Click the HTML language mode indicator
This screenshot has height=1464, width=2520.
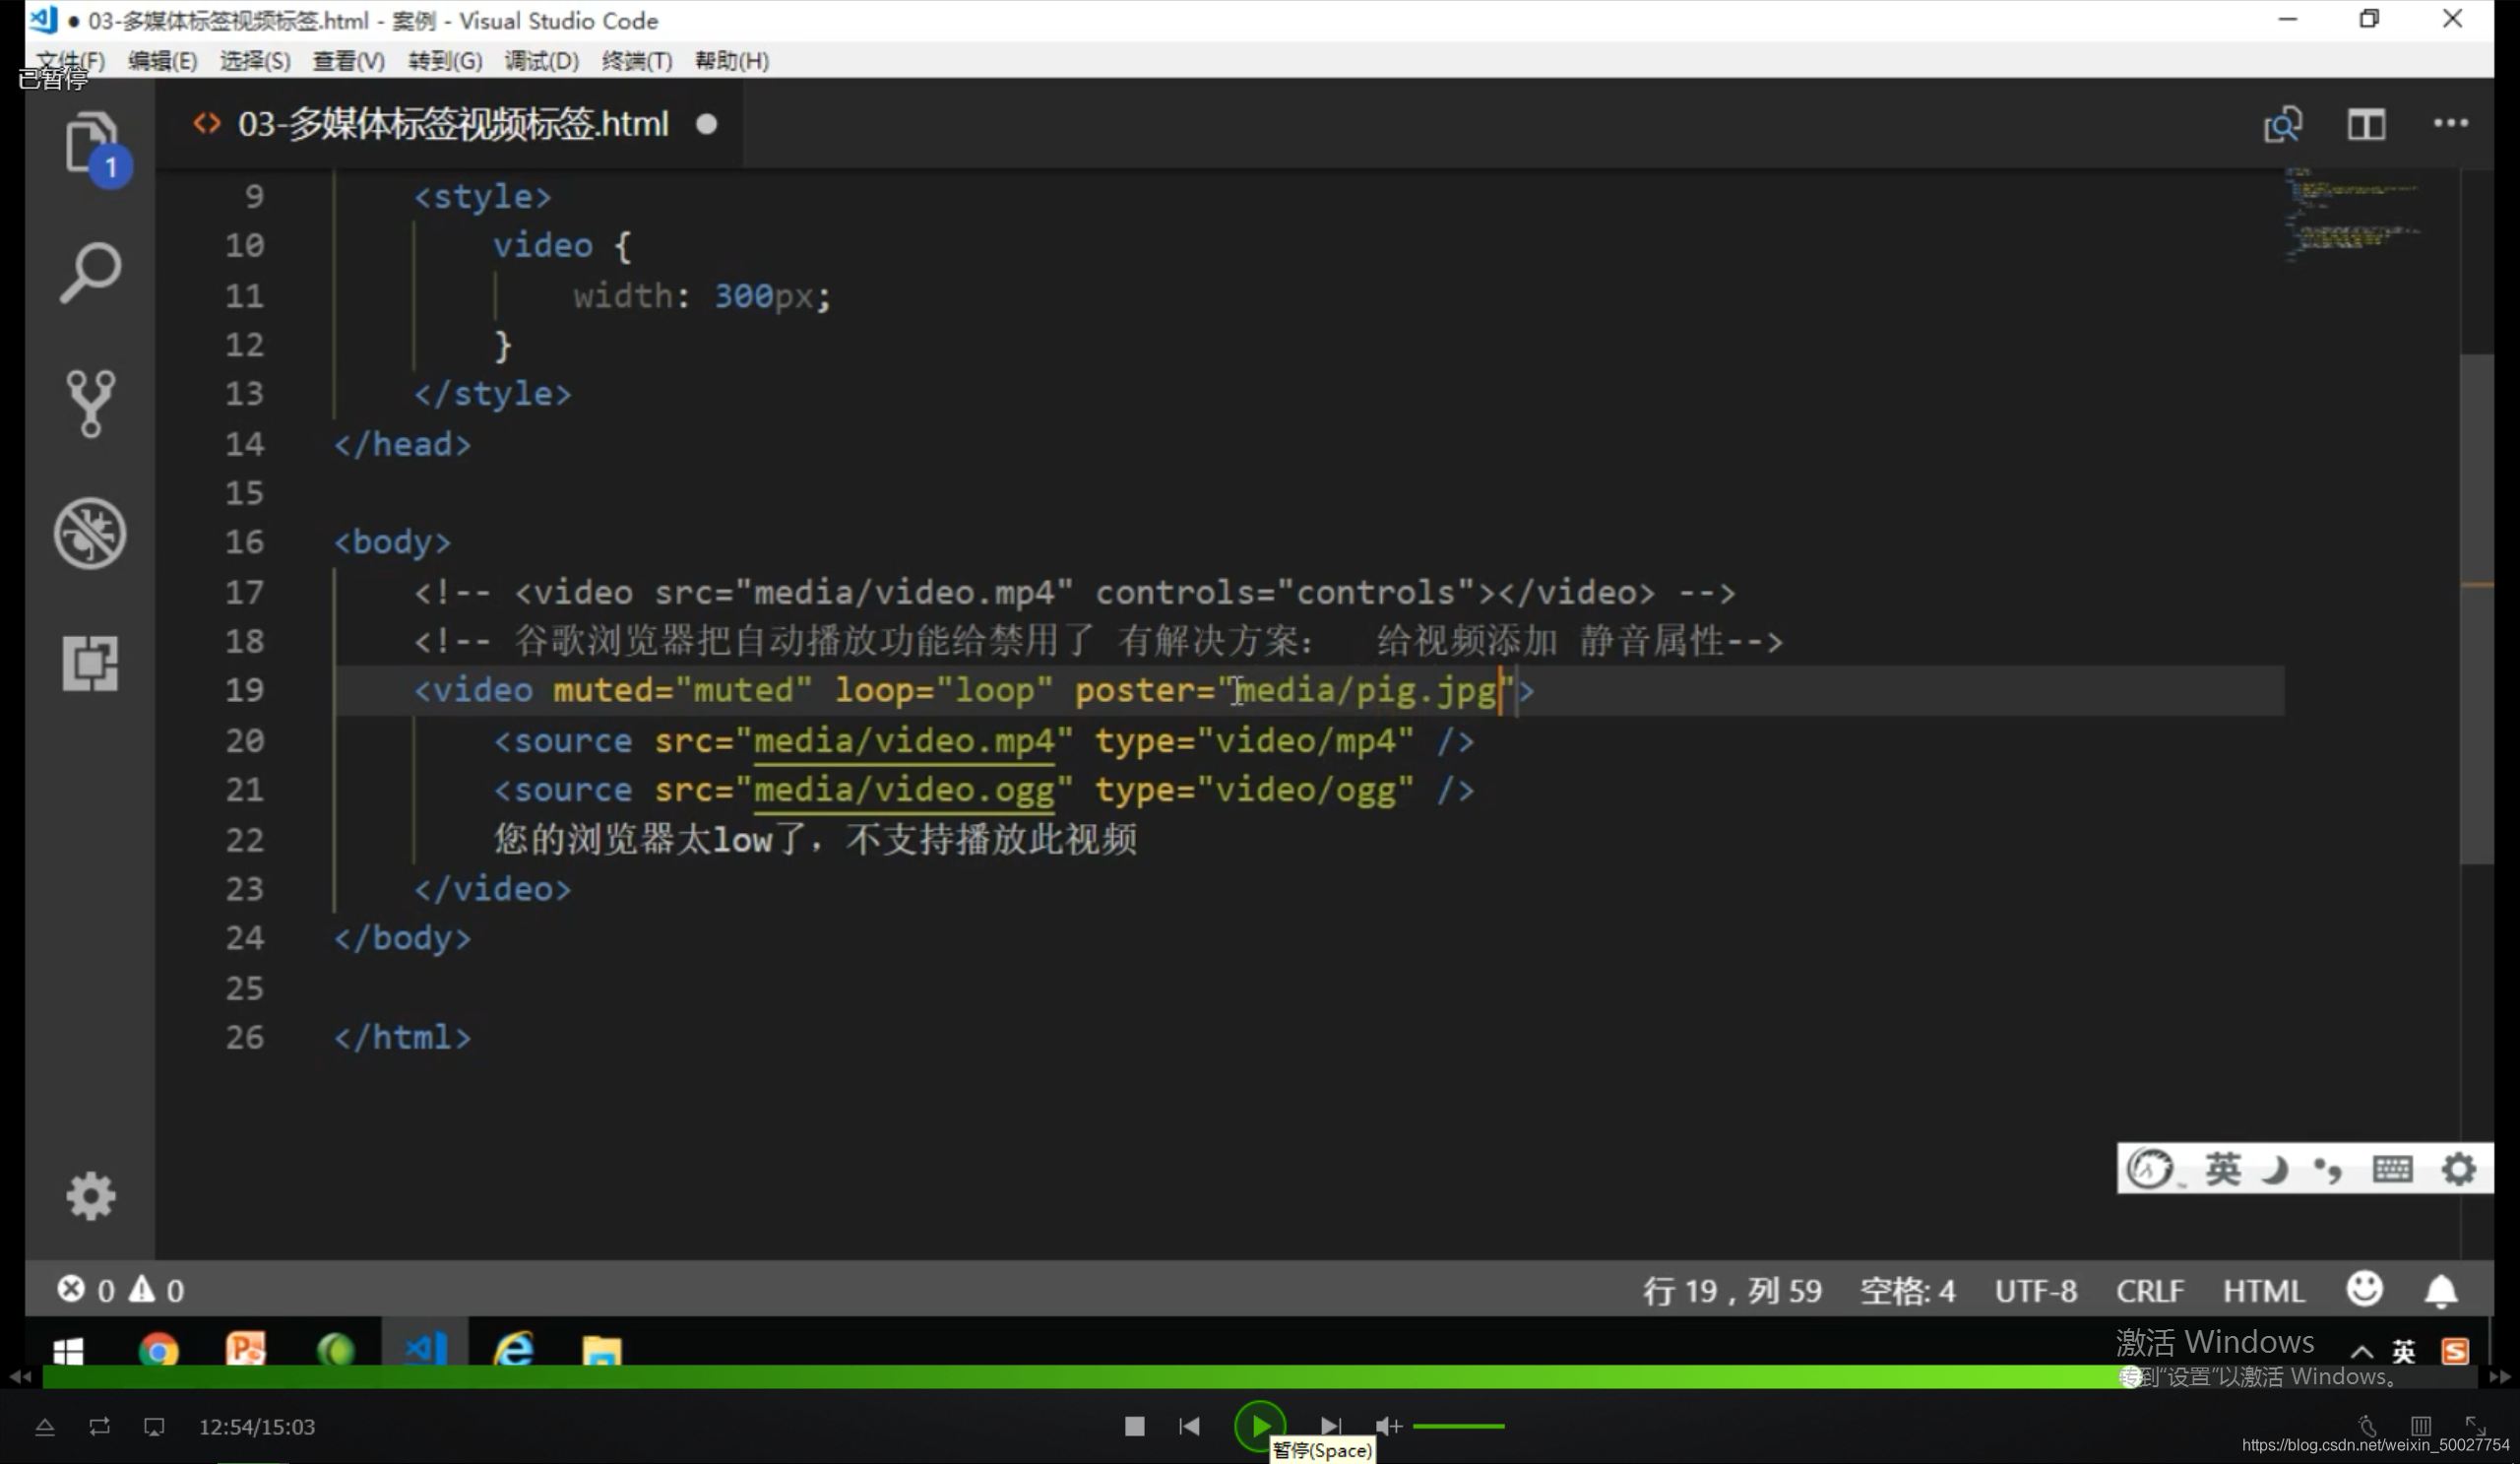[x=2264, y=1290]
